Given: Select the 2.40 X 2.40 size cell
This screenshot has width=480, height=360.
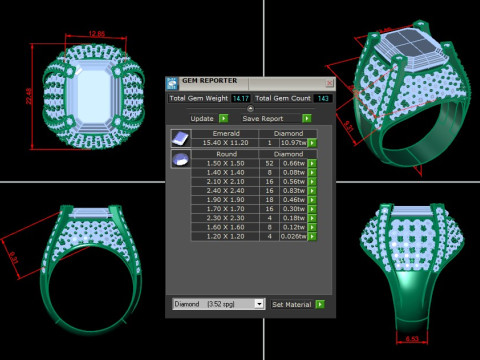Looking at the screenshot, I should click(225, 191).
